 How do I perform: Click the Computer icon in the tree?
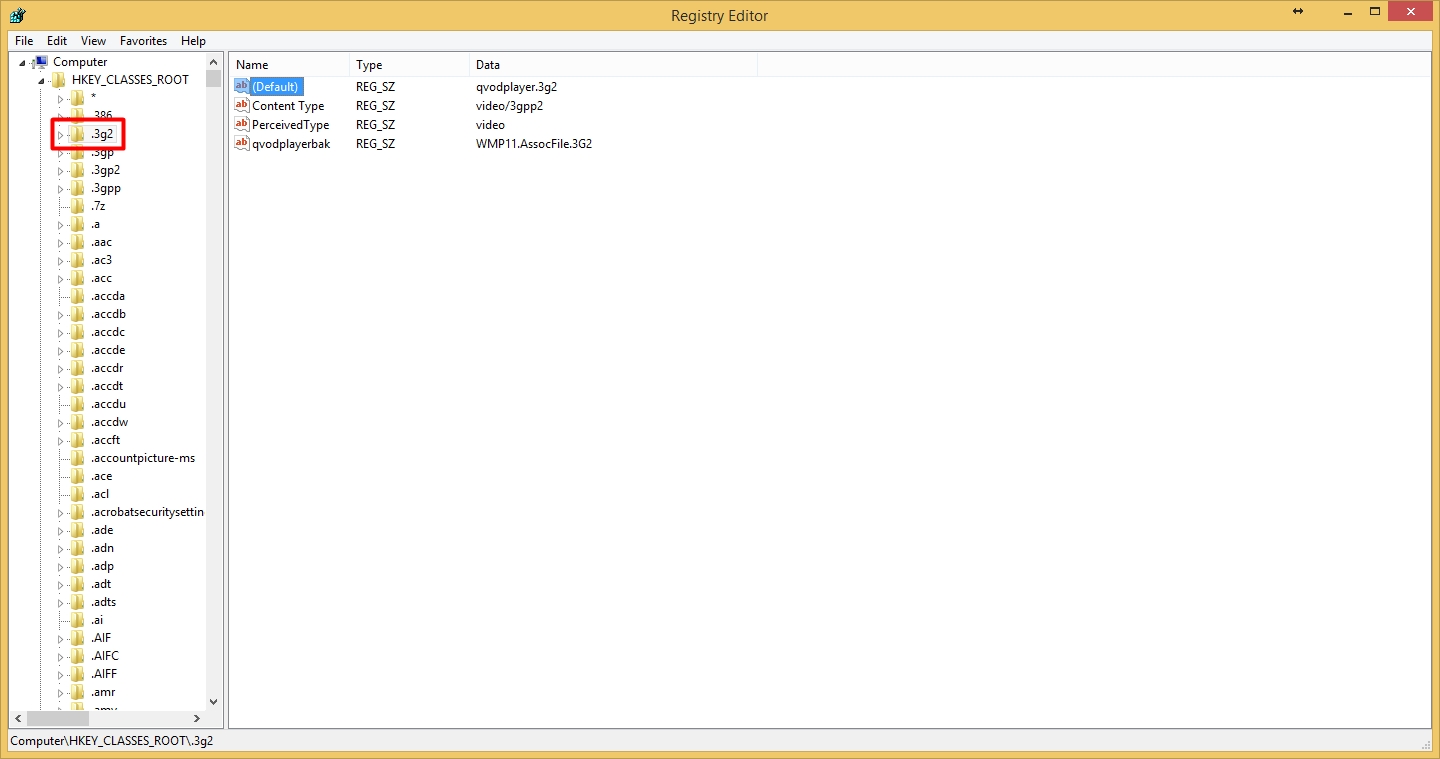pos(41,62)
